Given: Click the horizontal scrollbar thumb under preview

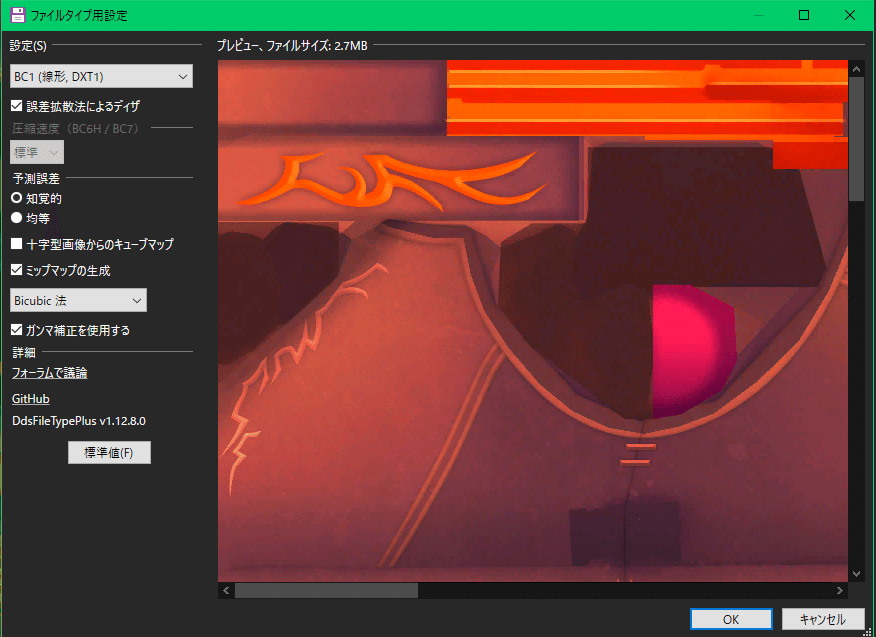Looking at the screenshot, I should coord(326,591).
